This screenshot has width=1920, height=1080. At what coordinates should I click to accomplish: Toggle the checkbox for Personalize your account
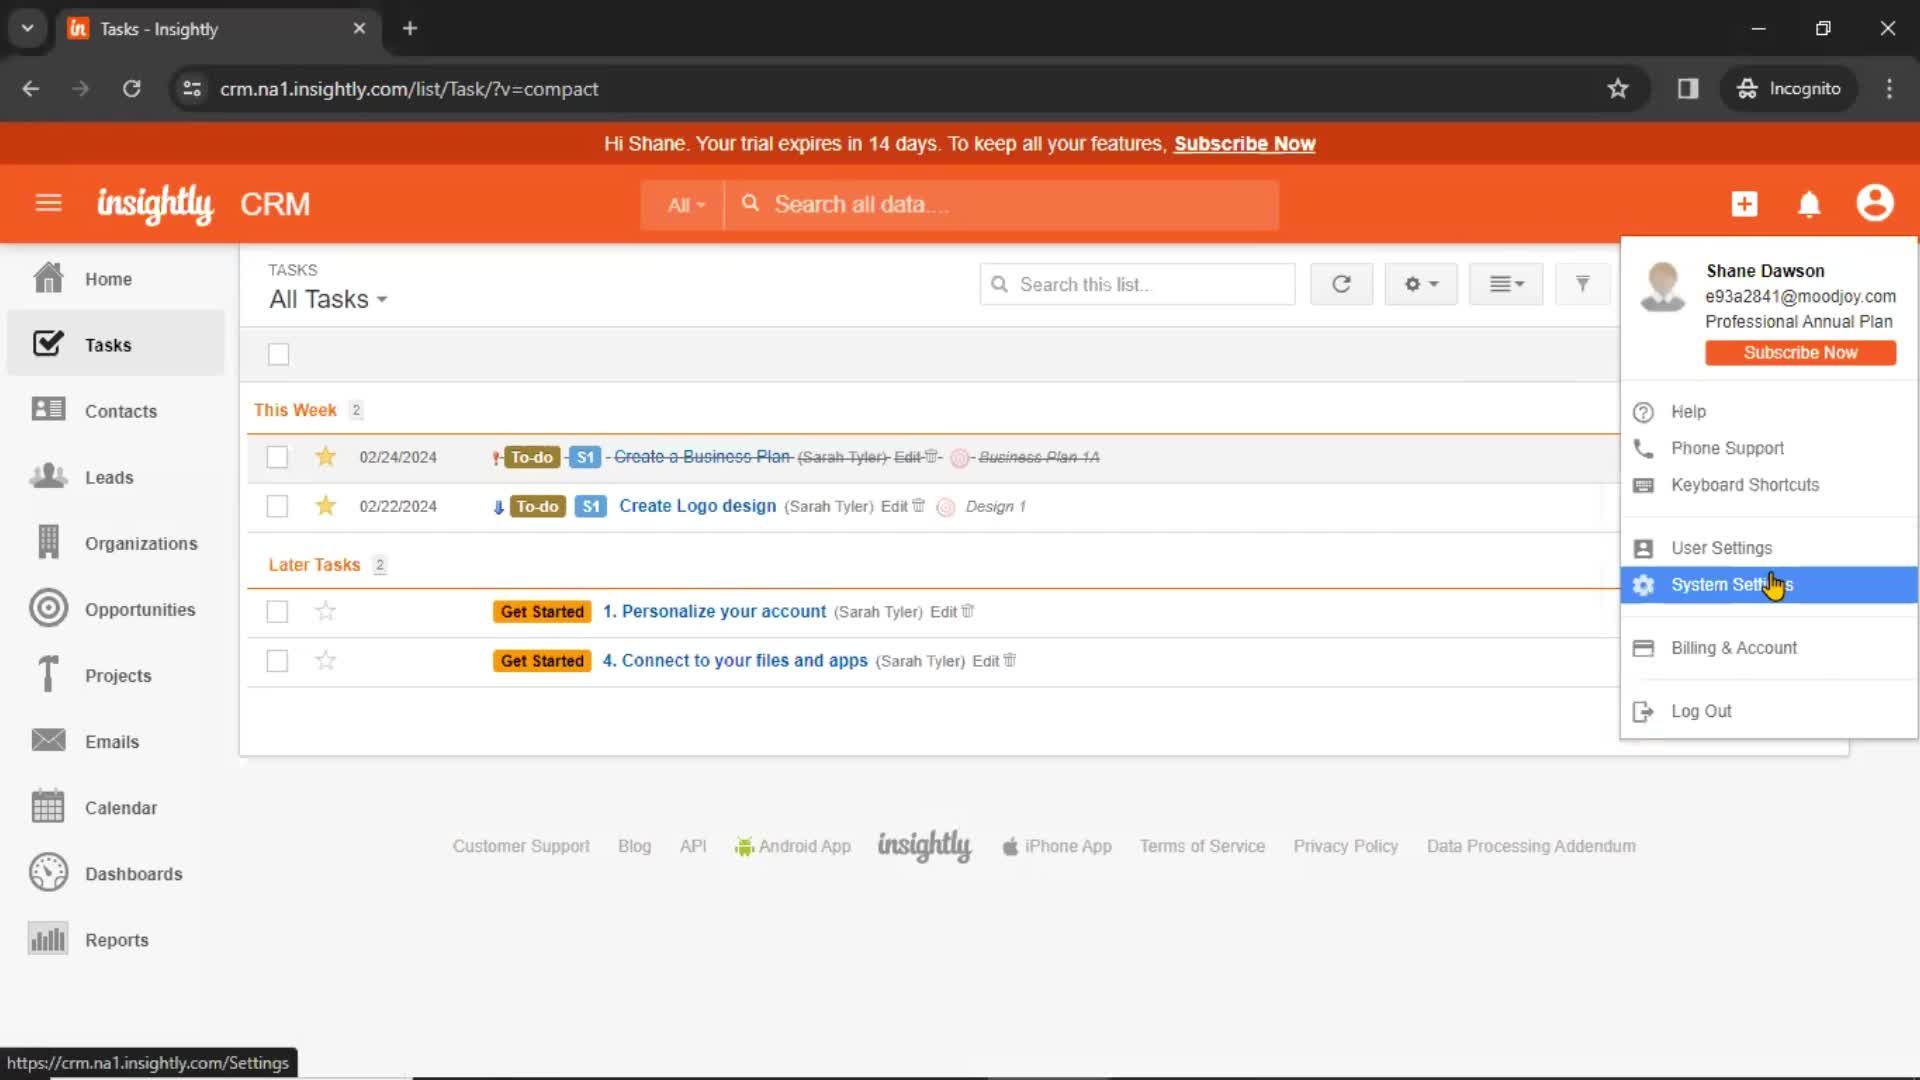point(277,611)
